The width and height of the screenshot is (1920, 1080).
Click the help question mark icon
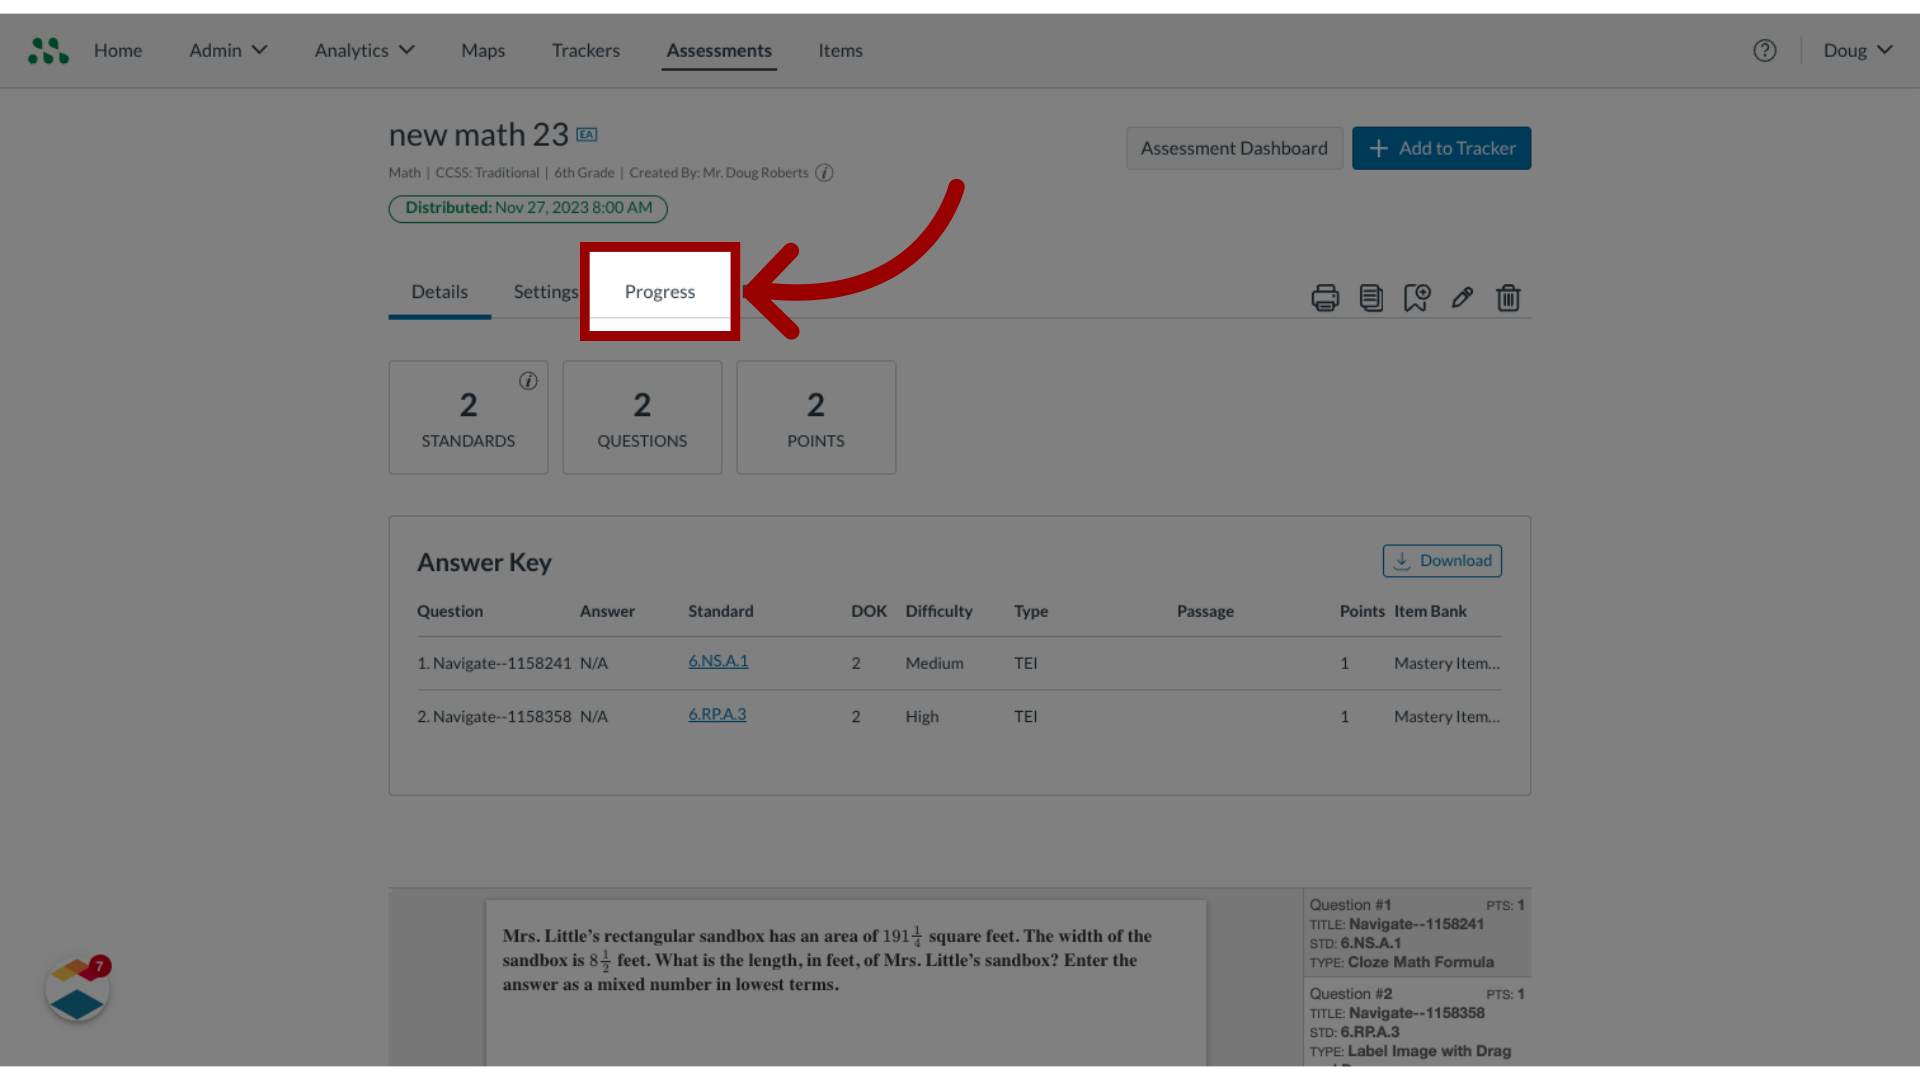(1764, 50)
